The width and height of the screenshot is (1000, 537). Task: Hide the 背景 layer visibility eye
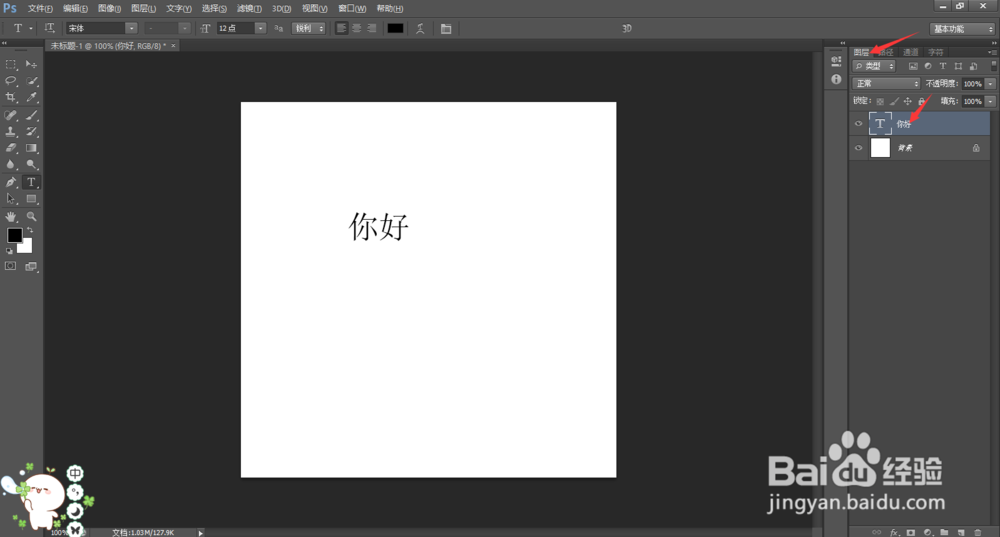[x=858, y=148]
